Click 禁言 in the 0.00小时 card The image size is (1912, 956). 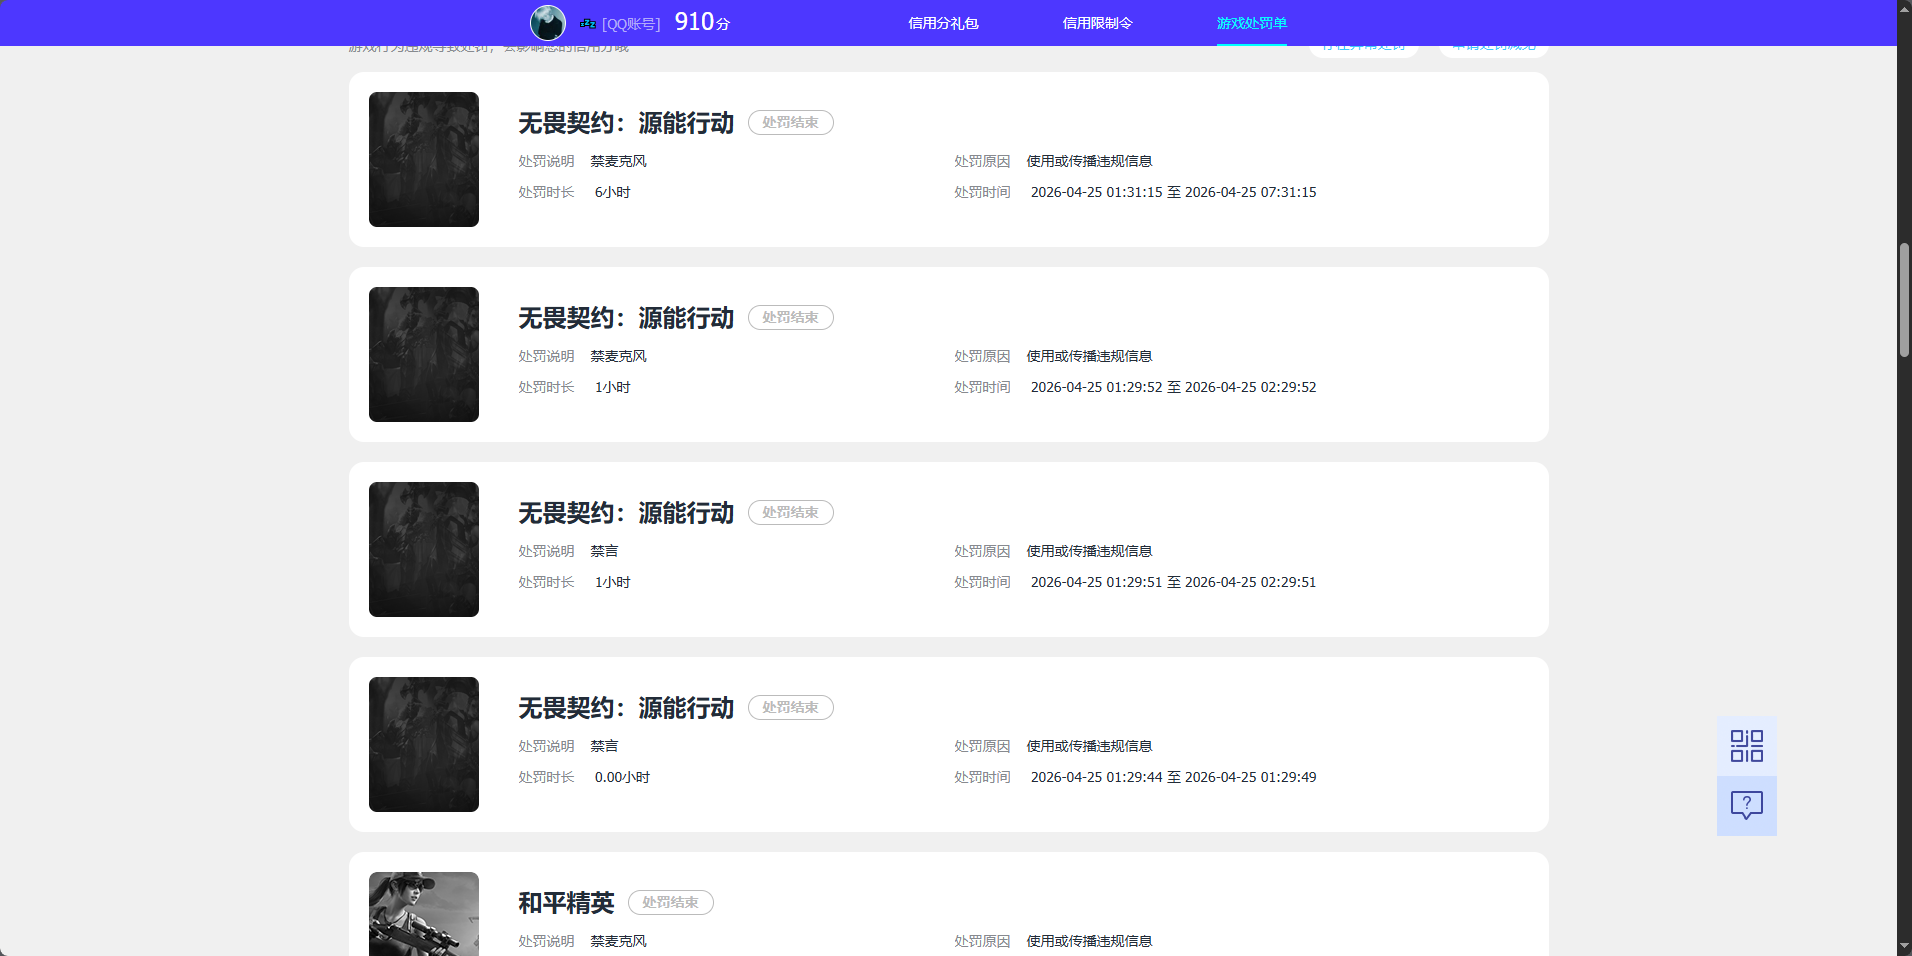(x=604, y=746)
